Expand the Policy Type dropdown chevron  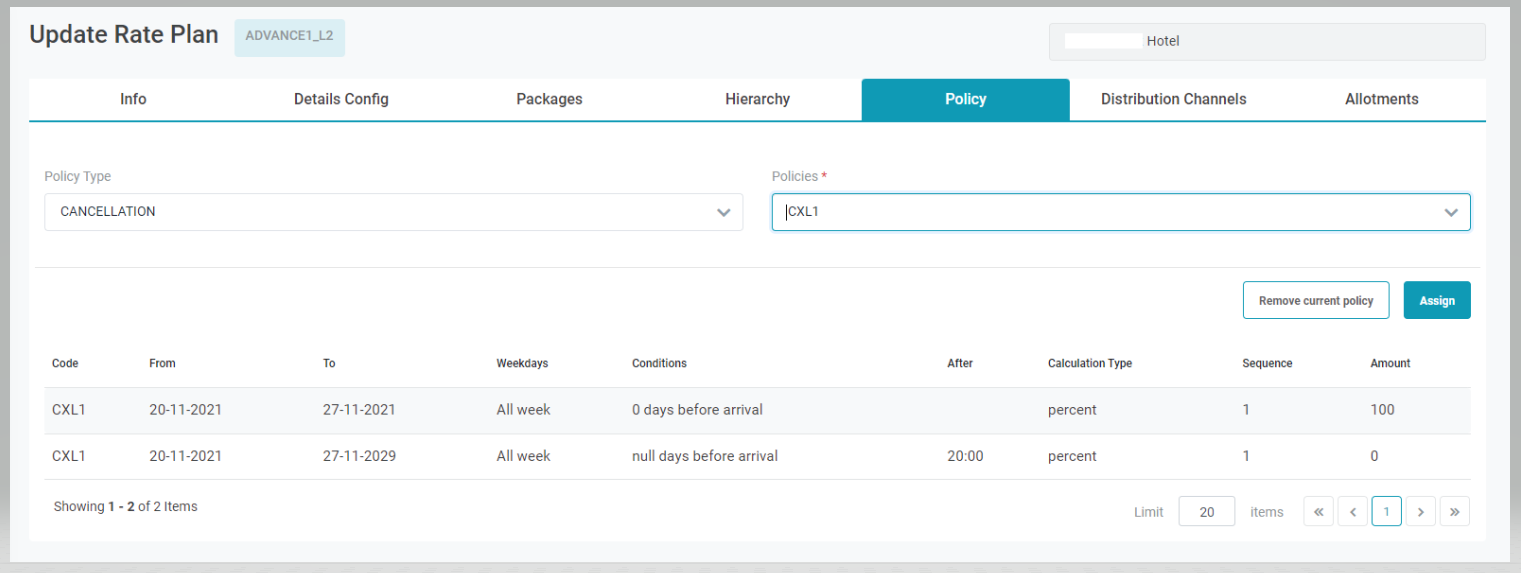click(724, 212)
